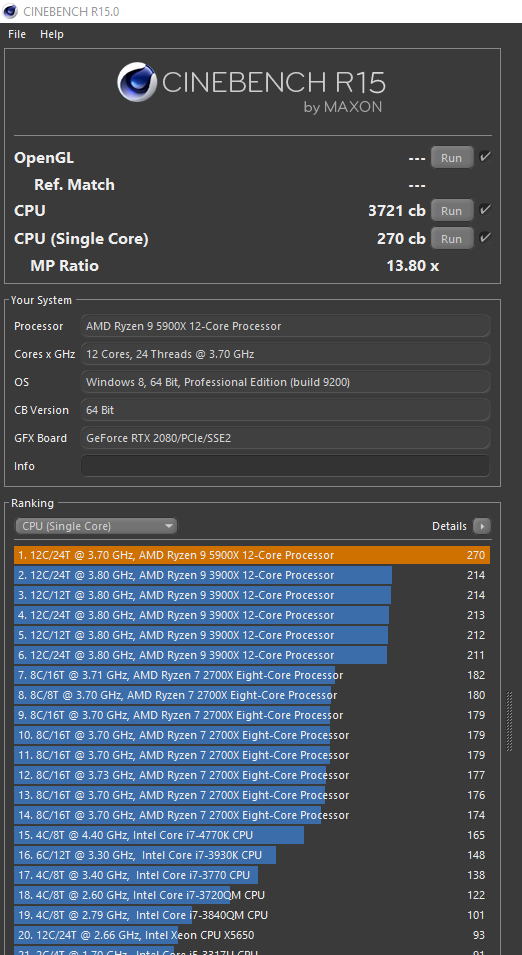Screen dimensions: 522x955
Task: Select rank 19 Intel Core i7-3840QM row
Action: click(x=252, y=915)
